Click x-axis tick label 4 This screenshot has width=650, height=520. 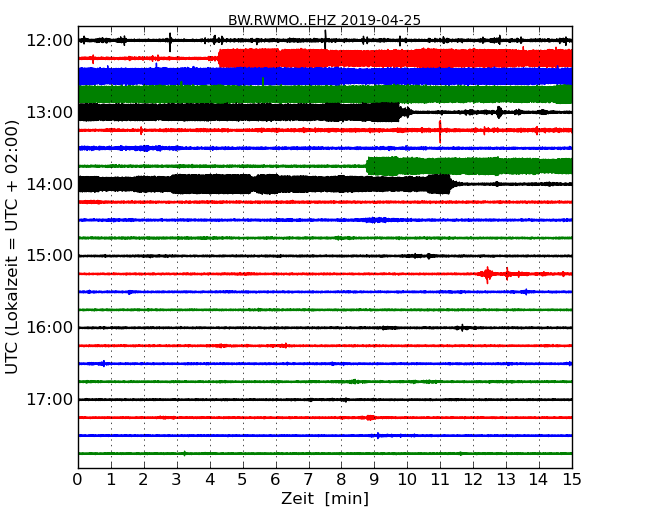(210, 480)
